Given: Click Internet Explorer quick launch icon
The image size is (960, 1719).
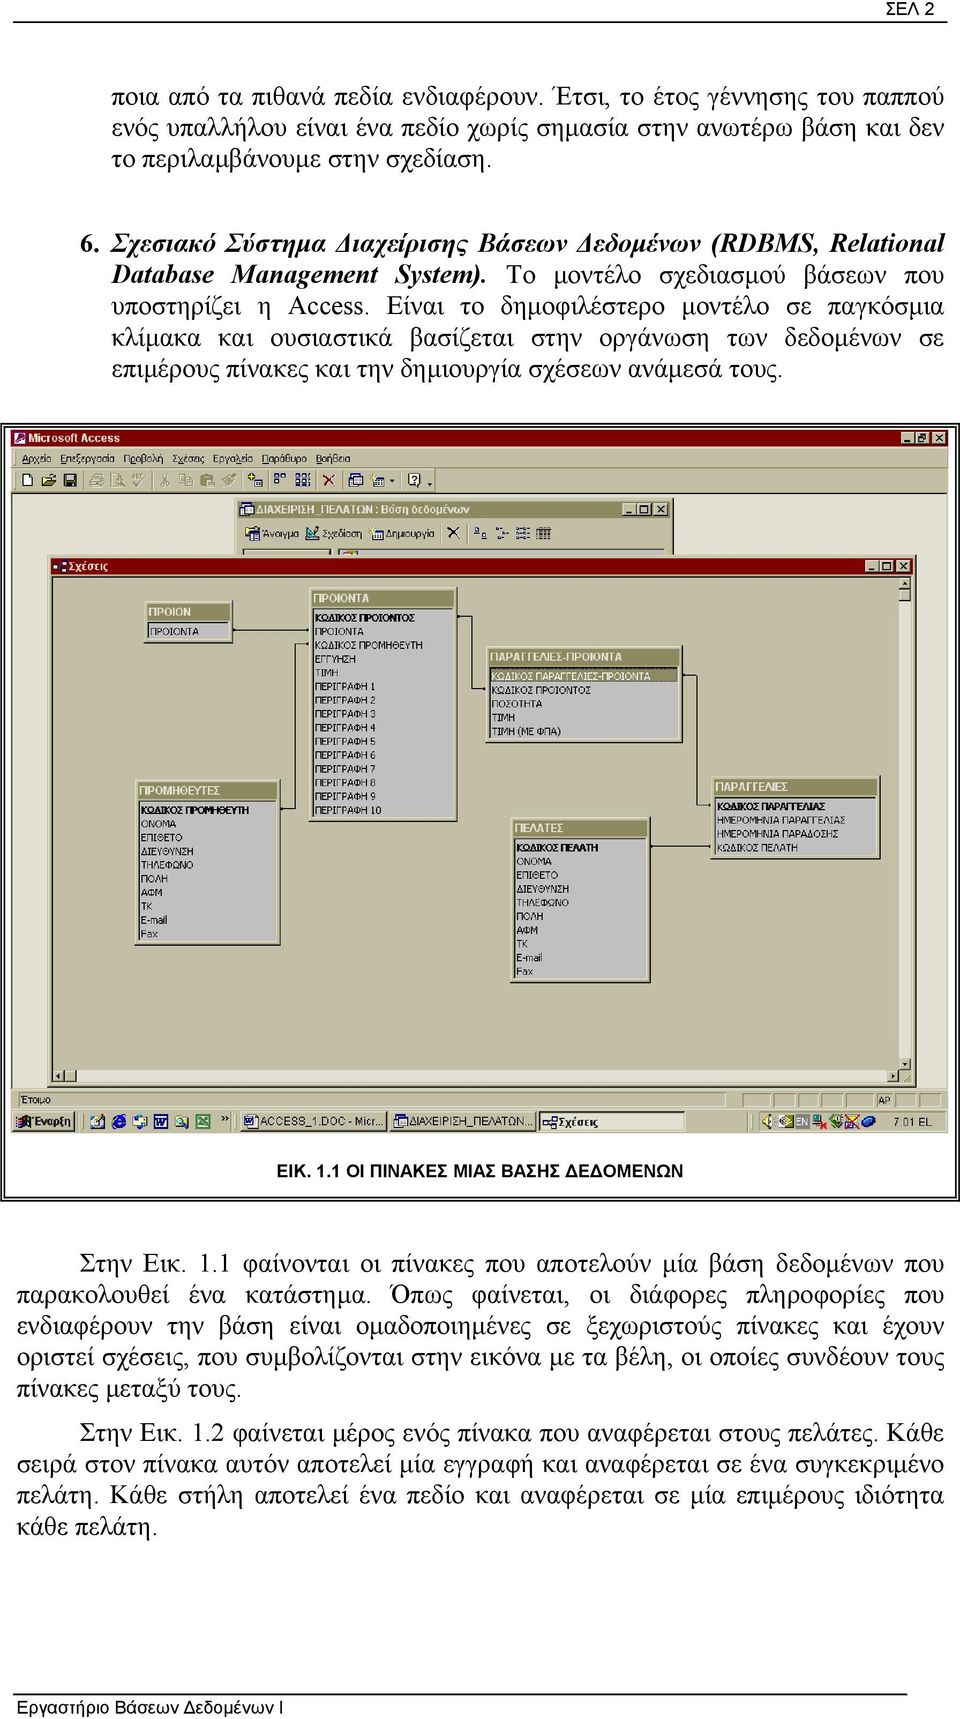Looking at the screenshot, I should (x=119, y=1121).
